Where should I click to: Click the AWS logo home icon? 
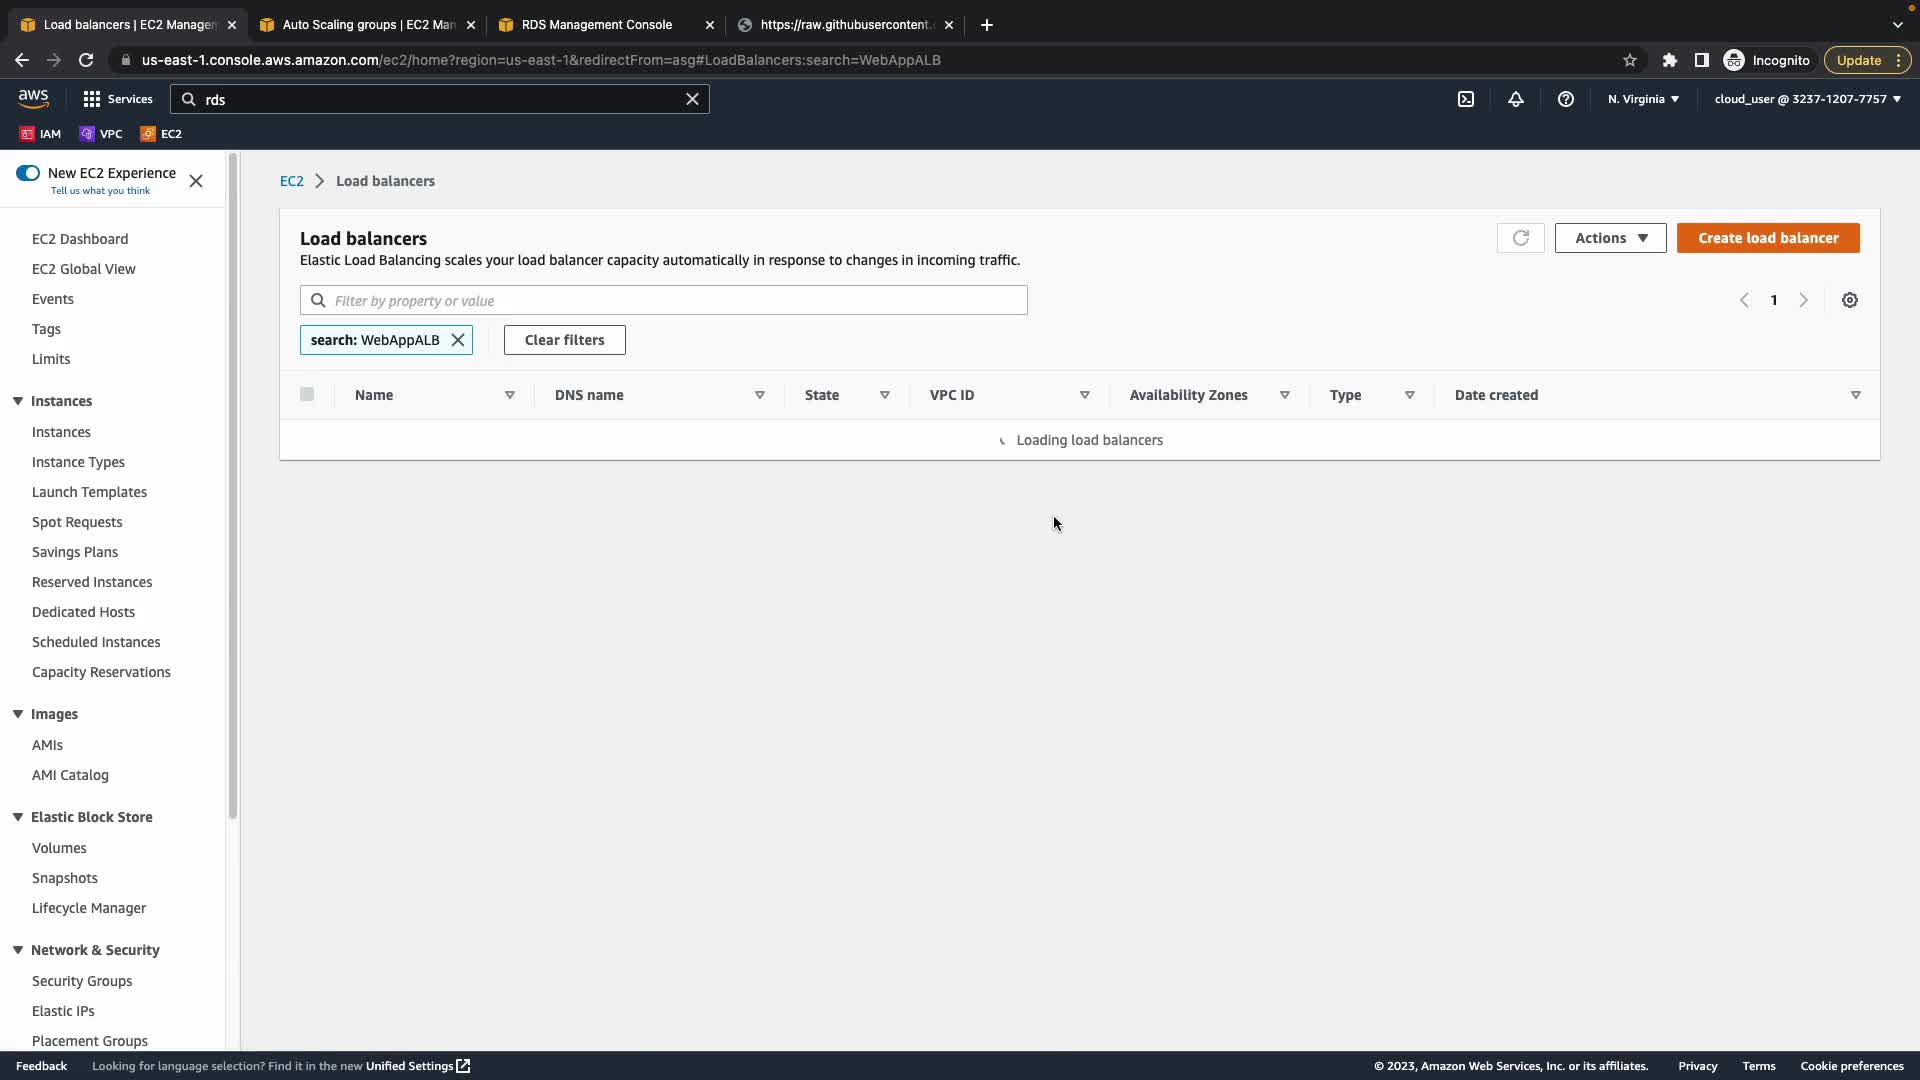point(33,98)
